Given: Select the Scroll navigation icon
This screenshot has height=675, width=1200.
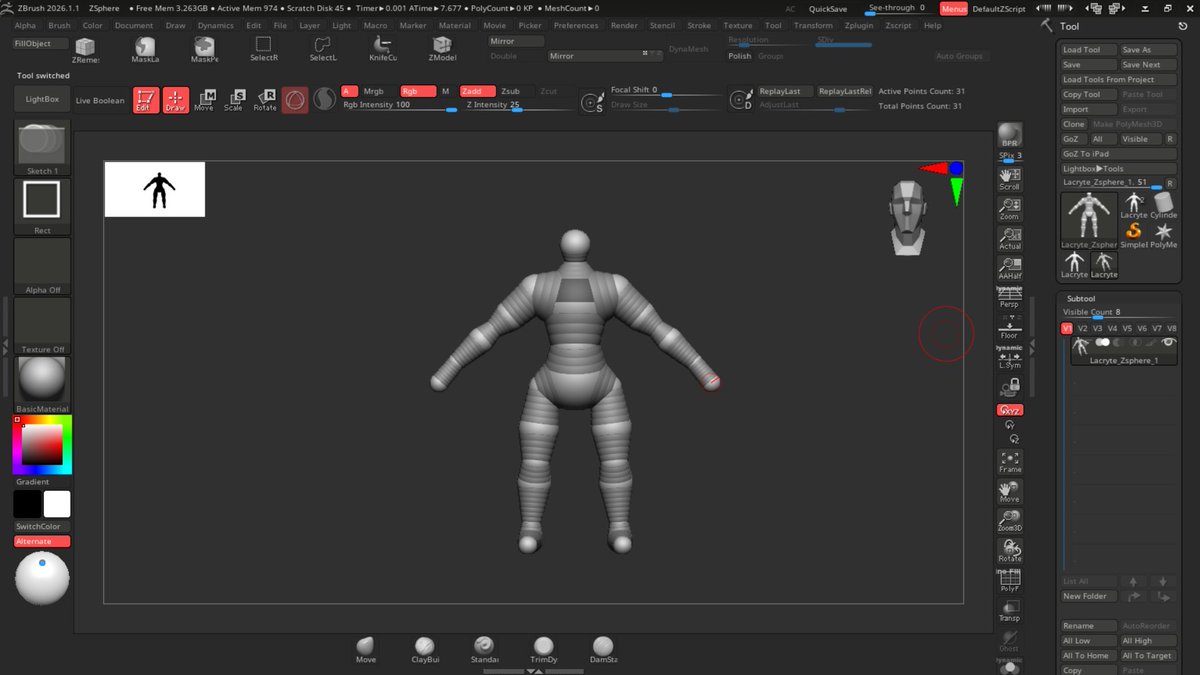Looking at the screenshot, I should coord(1010,178).
